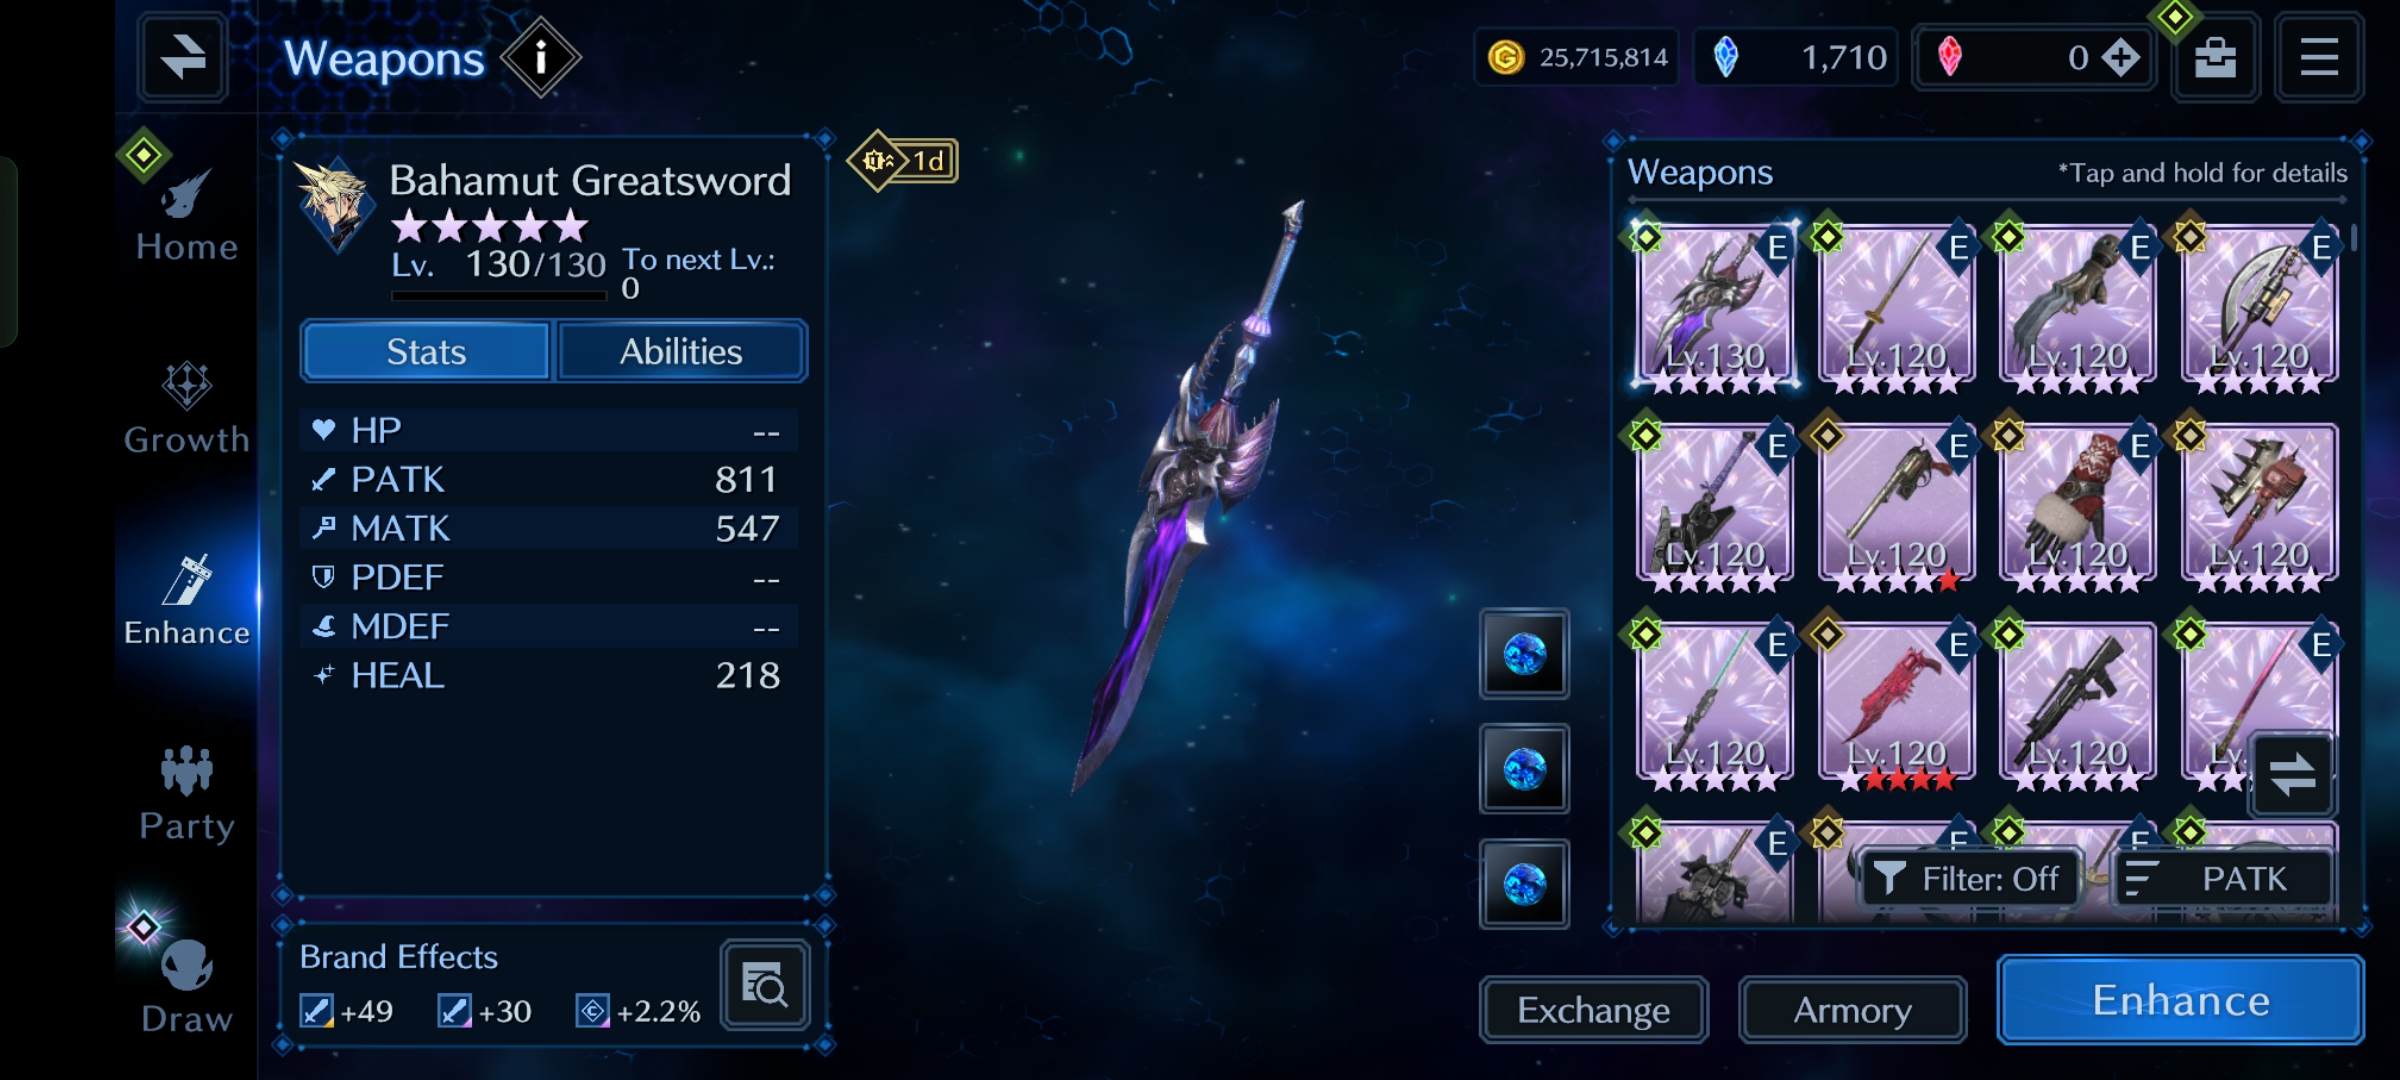Image resolution: width=2400 pixels, height=1080 pixels.
Task: Open the 1d timed event badge
Action: coord(904,160)
